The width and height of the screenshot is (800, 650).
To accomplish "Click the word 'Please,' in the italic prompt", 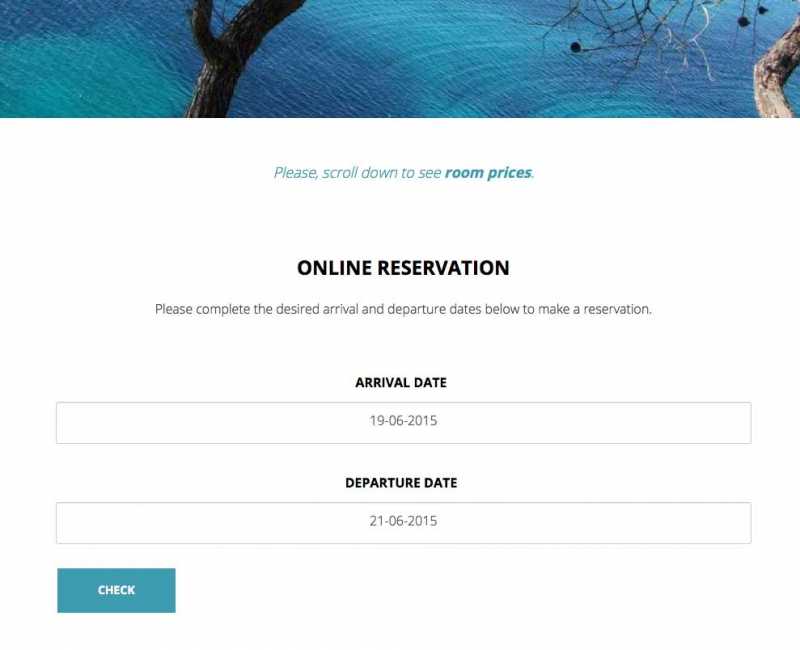I will point(296,173).
